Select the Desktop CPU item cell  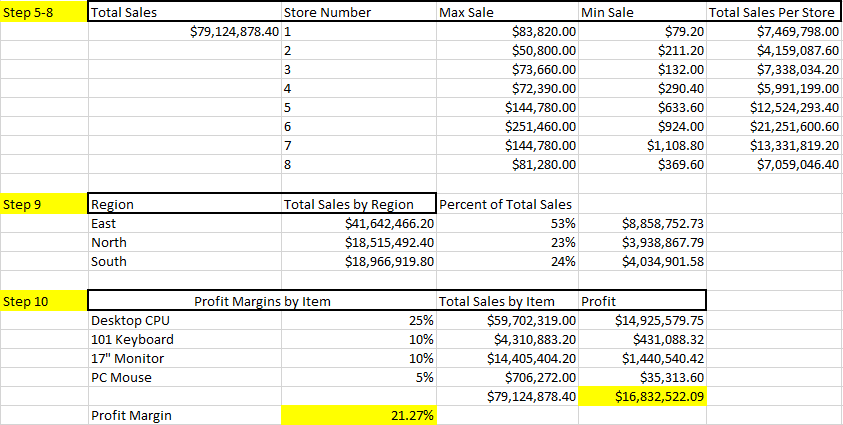pyautogui.click(x=185, y=320)
